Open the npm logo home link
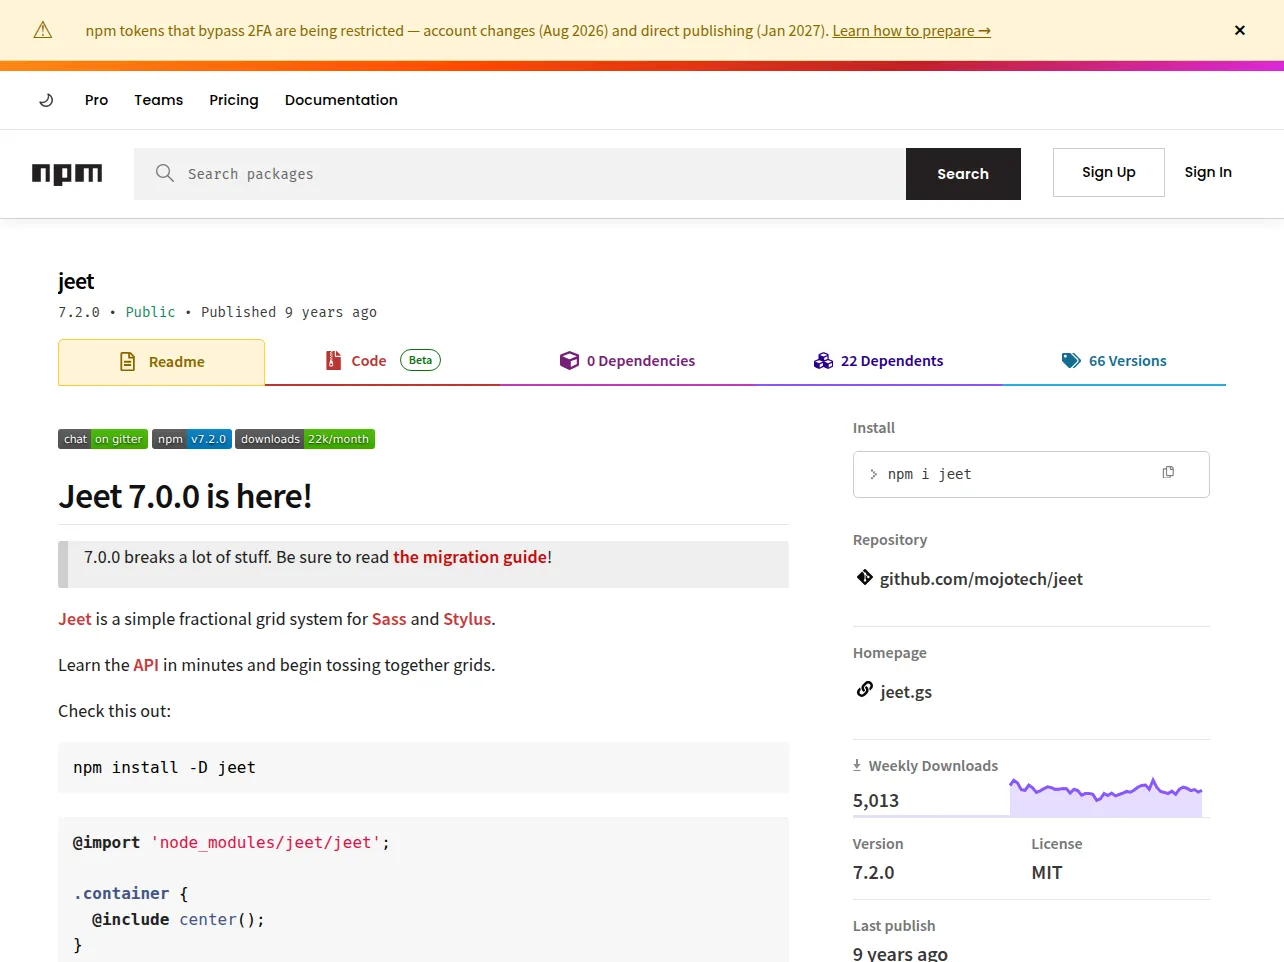The height and width of the screenshot is (962, 1284). pyautogui.click(x=67, y=174)
